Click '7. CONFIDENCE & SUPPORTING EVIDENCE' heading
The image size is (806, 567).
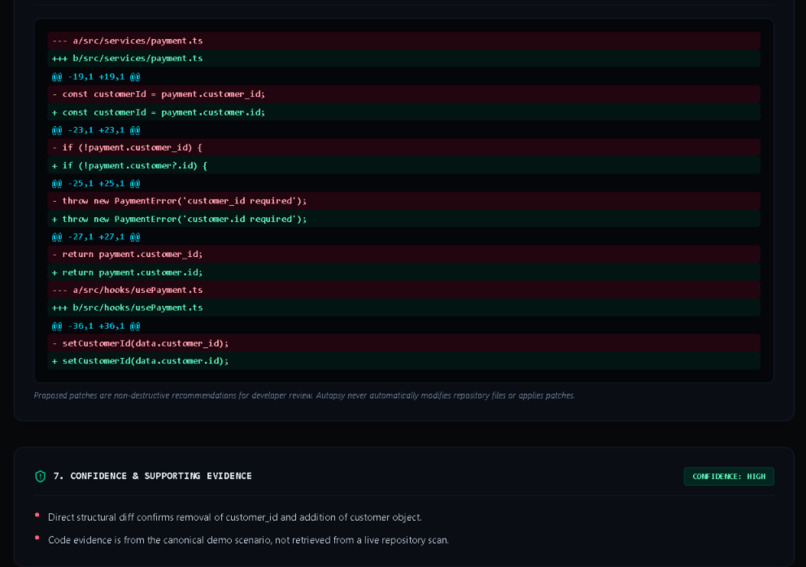[x=153, y=476]
